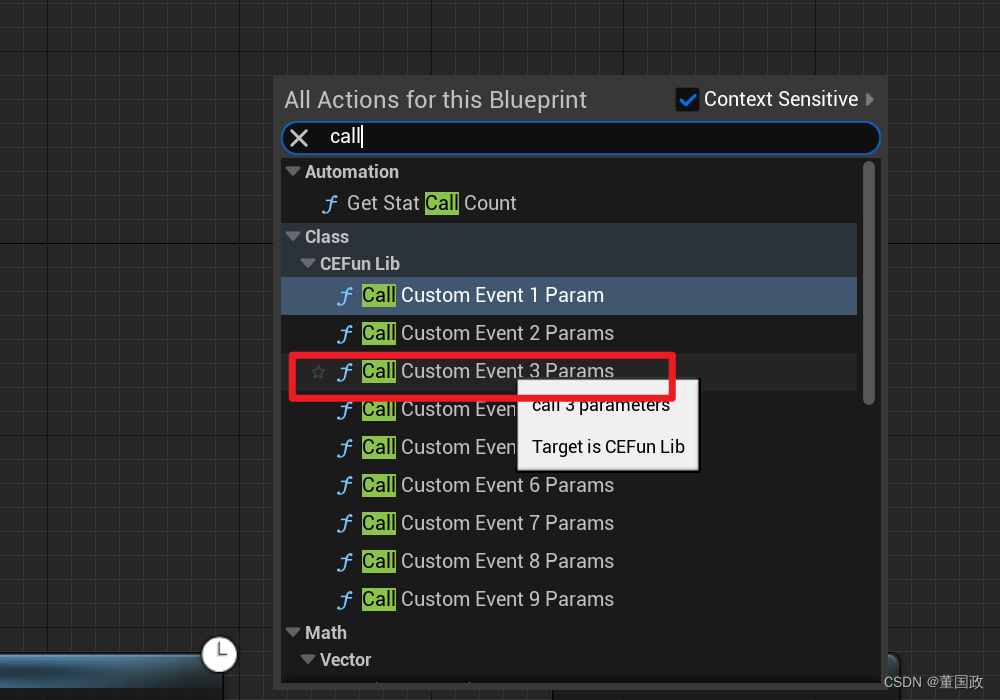
Task: Collapse the CEFun Lib section
Action: point(307,263)
